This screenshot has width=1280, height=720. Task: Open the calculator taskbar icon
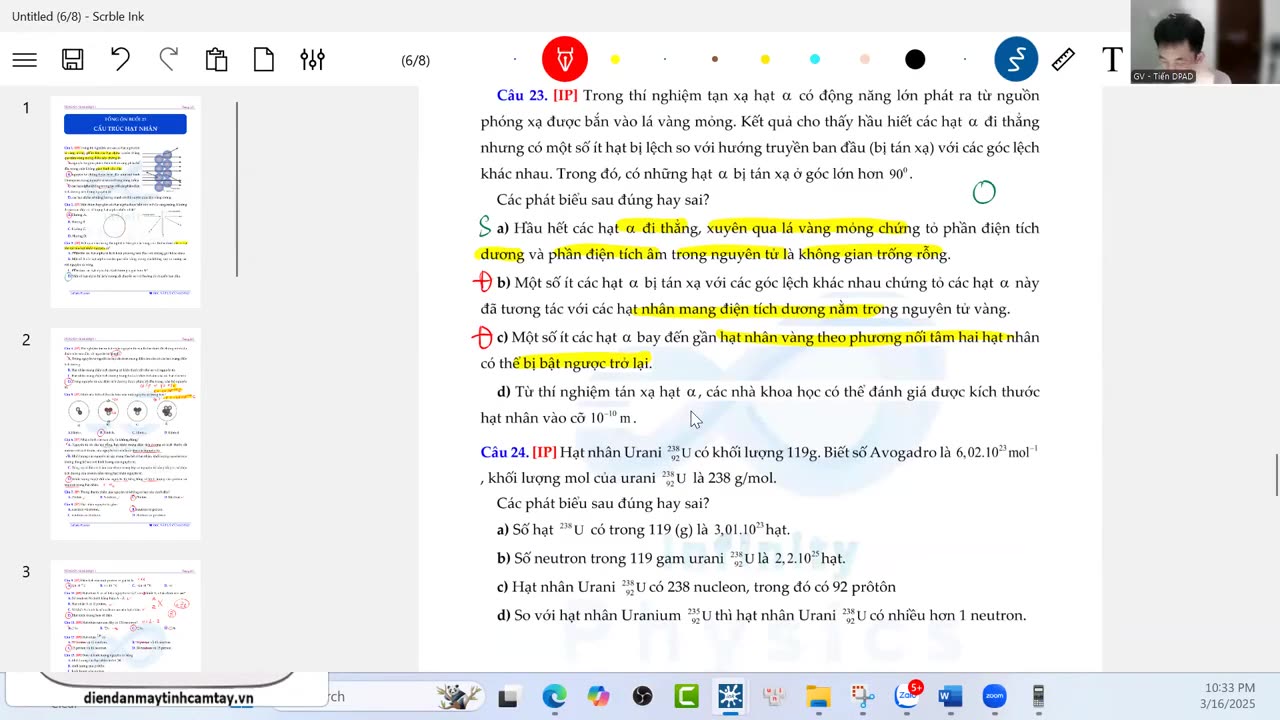(1038, 696)
